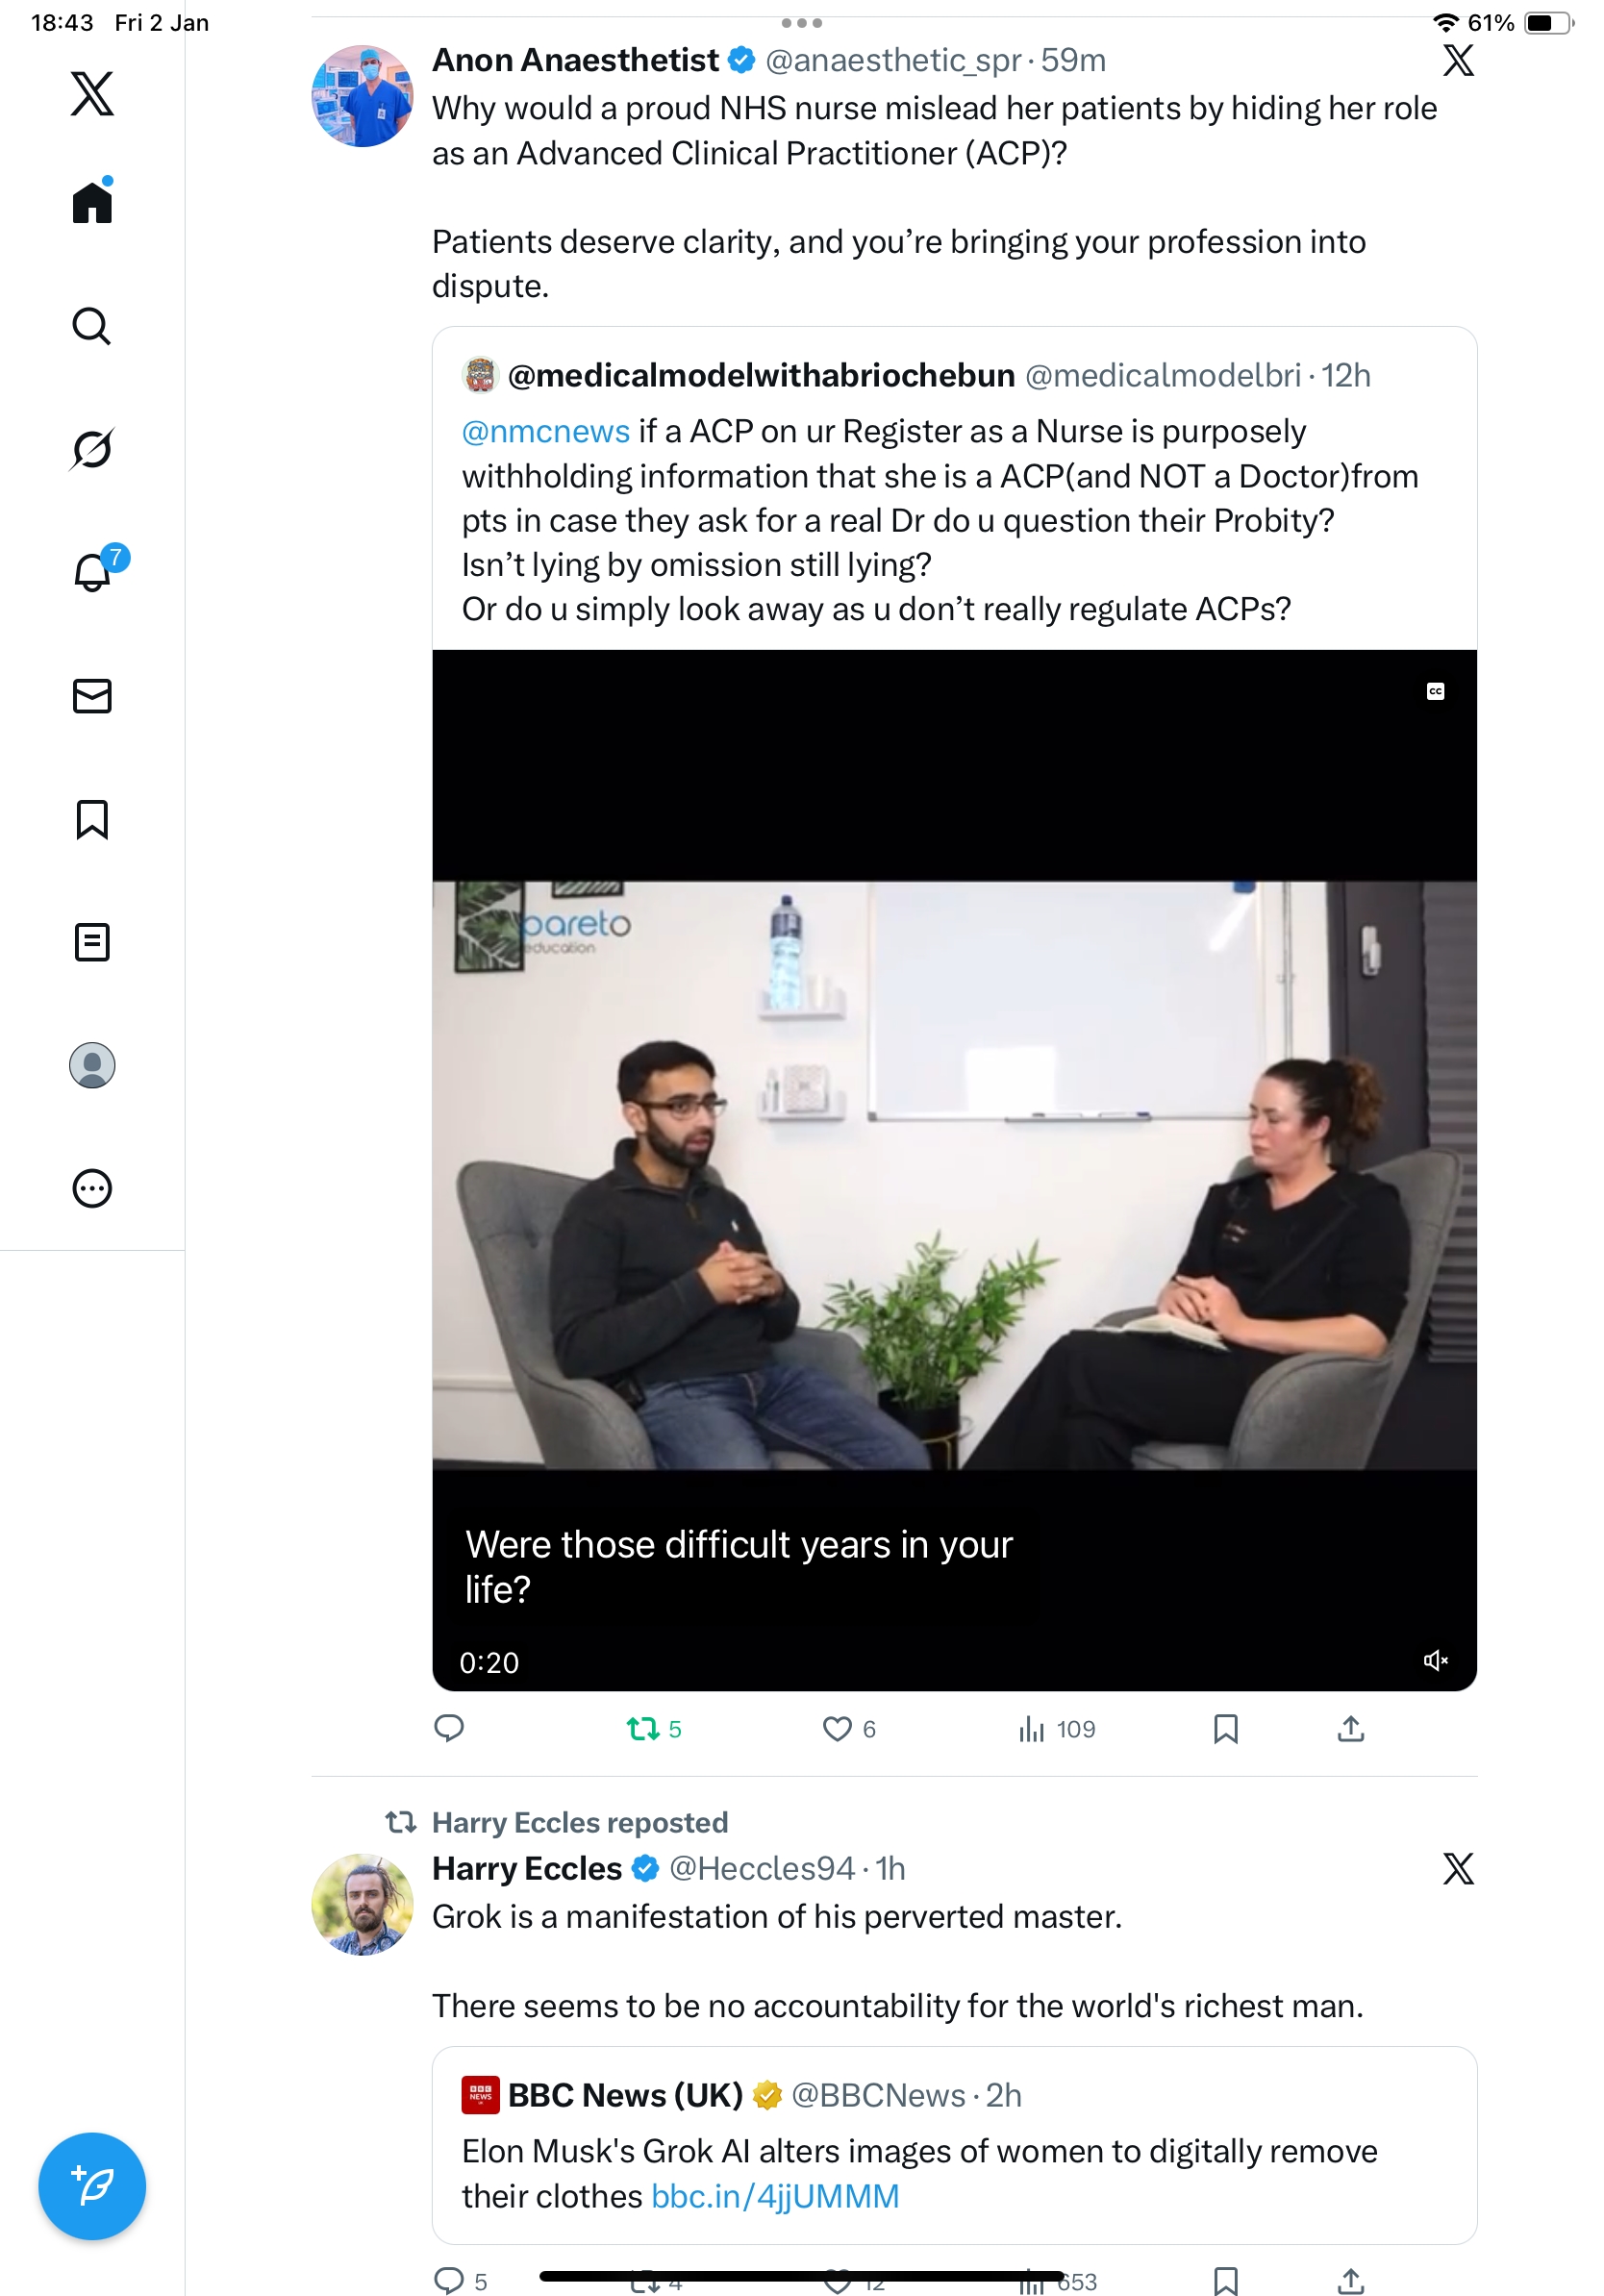
Task: Unmute the video with speaker icon
Action: (1435, 1660)
